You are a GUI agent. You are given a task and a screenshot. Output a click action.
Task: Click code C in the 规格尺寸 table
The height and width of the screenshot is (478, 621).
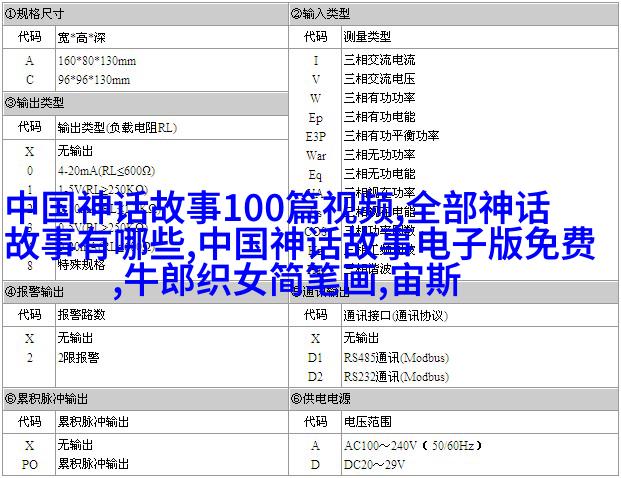click(x=29, y=80)
